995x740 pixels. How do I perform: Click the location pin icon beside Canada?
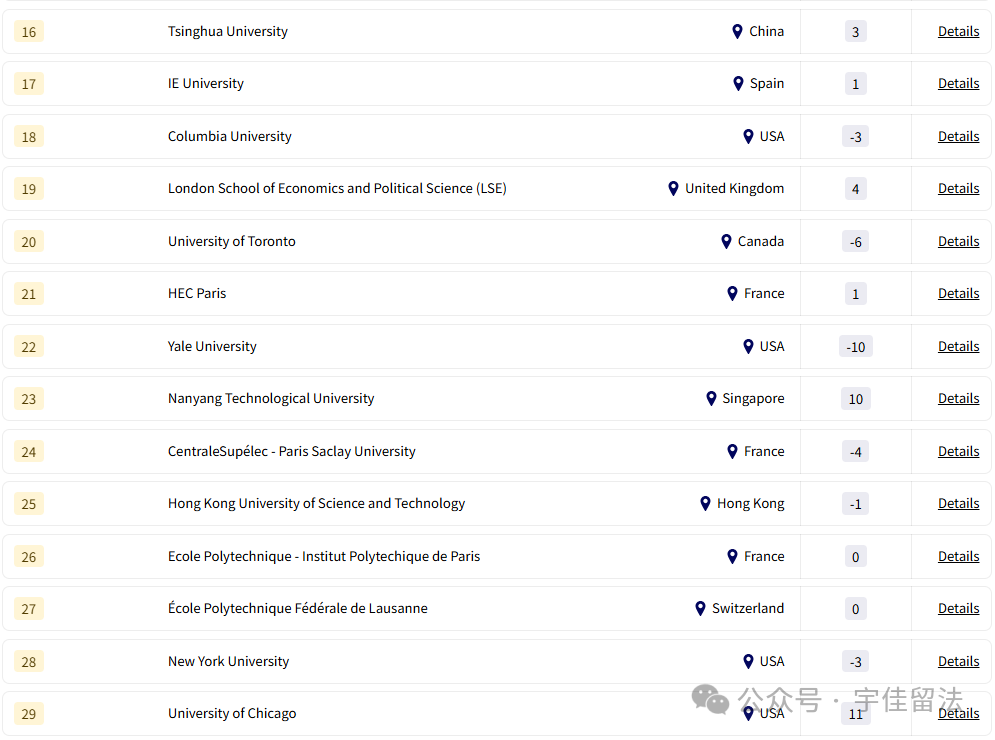(727, 241)
